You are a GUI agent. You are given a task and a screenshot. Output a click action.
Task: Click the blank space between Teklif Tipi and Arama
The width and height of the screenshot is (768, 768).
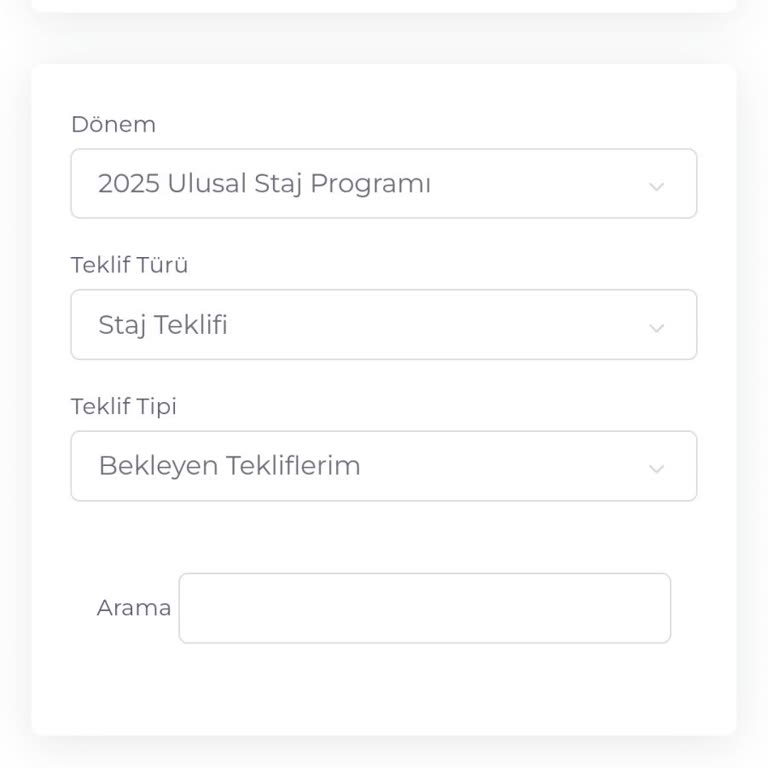coord(384,537)
